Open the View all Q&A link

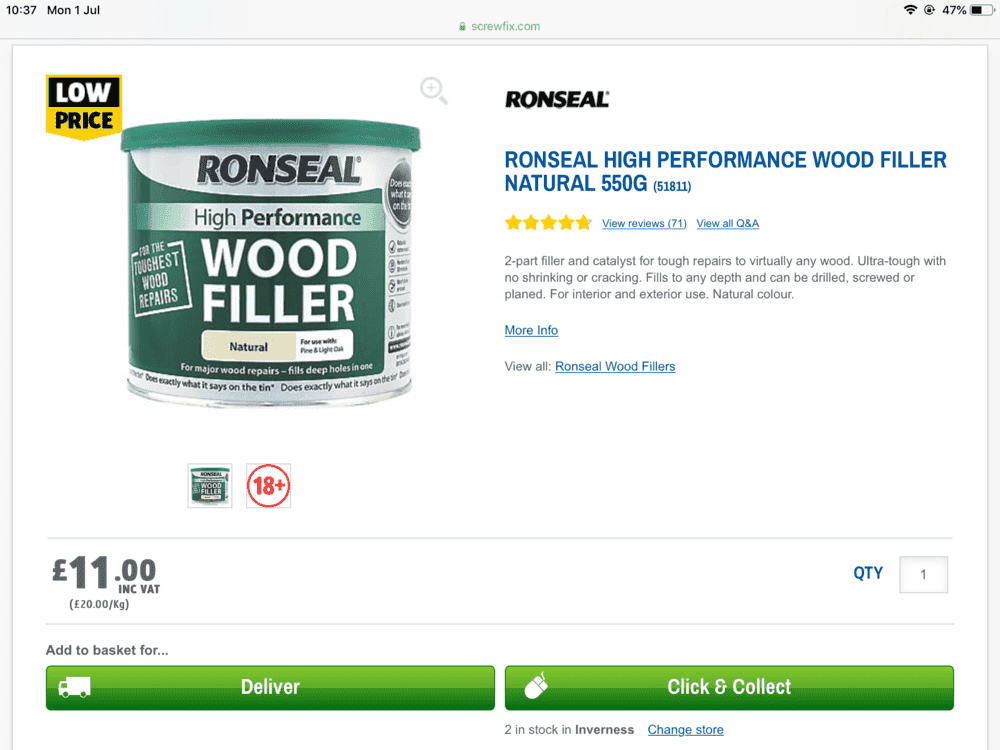[x=728, y=223]
